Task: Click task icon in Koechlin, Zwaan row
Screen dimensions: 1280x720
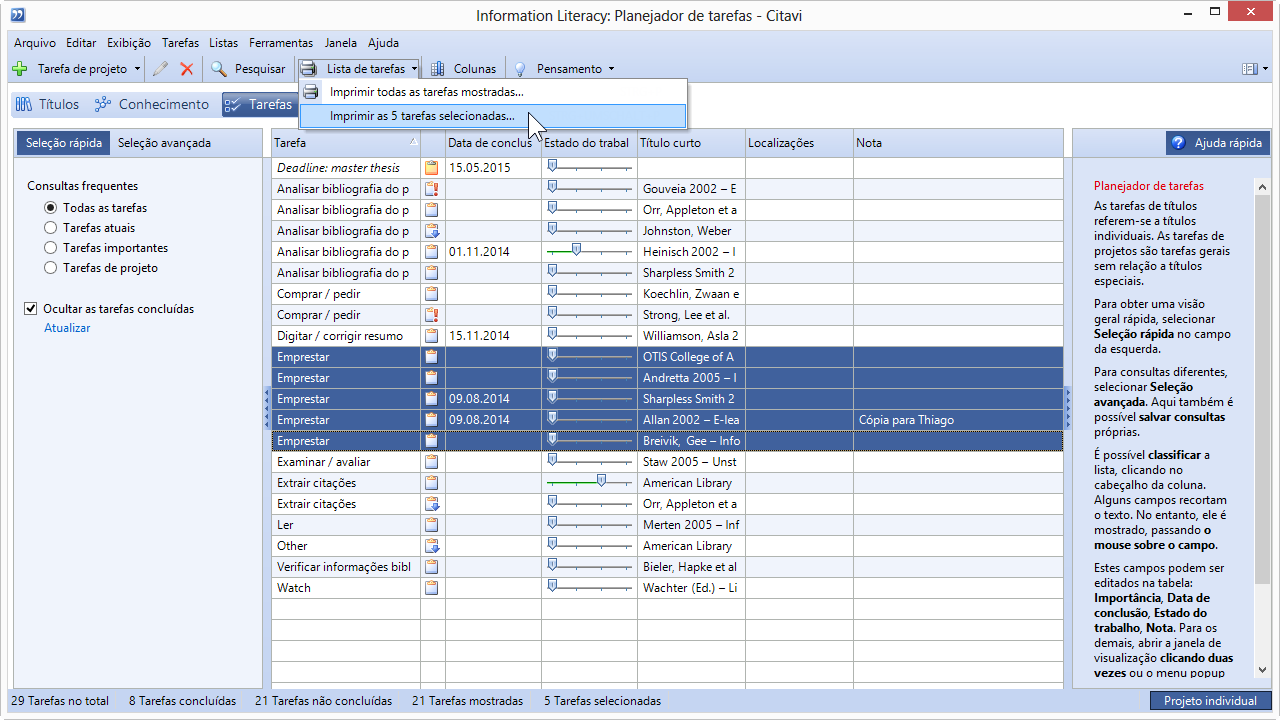Action: [x=432, y=294]
